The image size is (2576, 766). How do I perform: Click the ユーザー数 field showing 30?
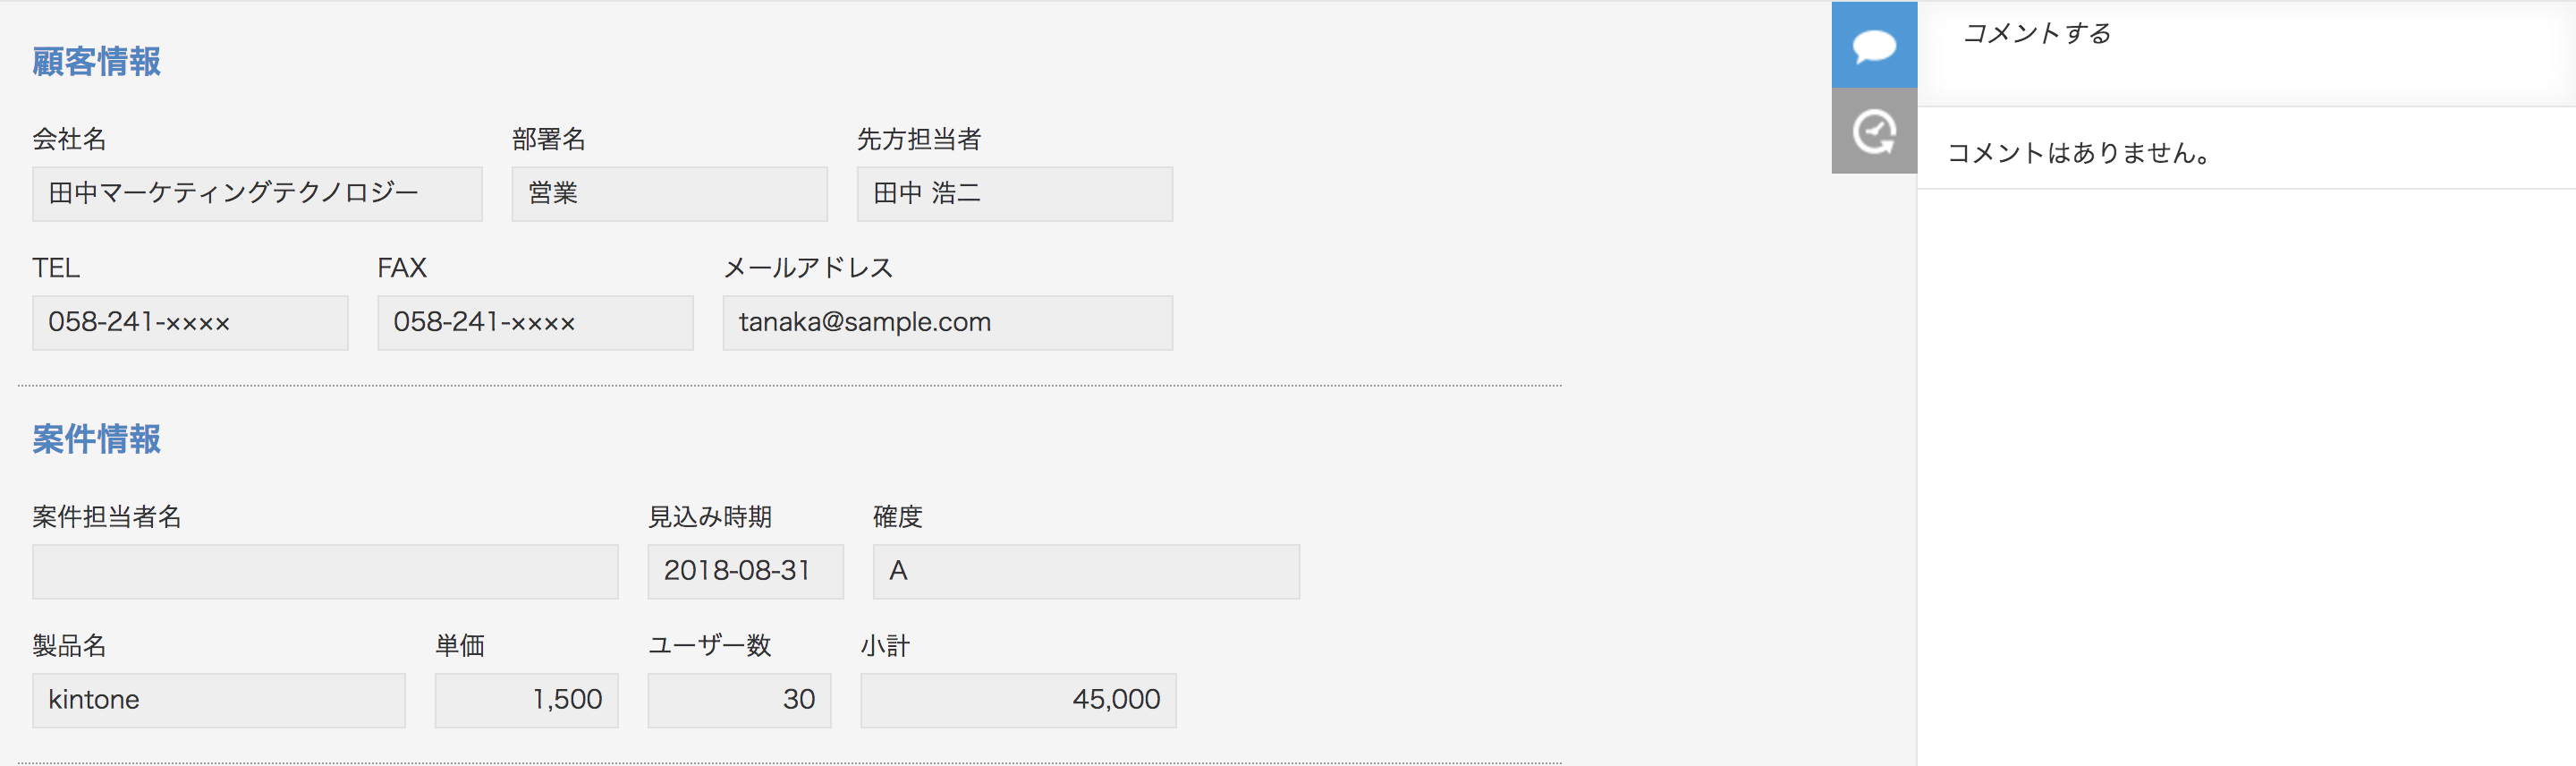tap(739, 701)
